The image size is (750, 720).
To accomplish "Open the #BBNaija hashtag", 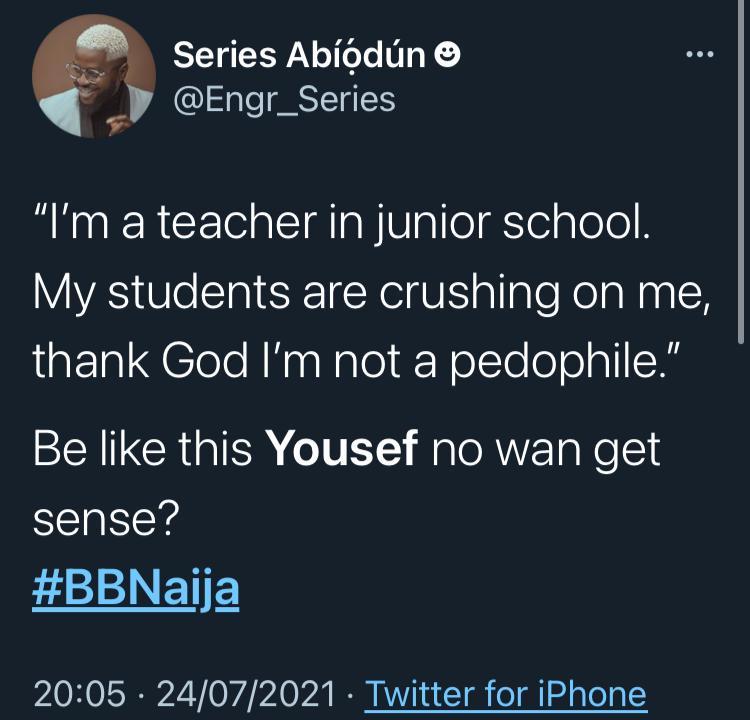I will [x=136, y=589].
